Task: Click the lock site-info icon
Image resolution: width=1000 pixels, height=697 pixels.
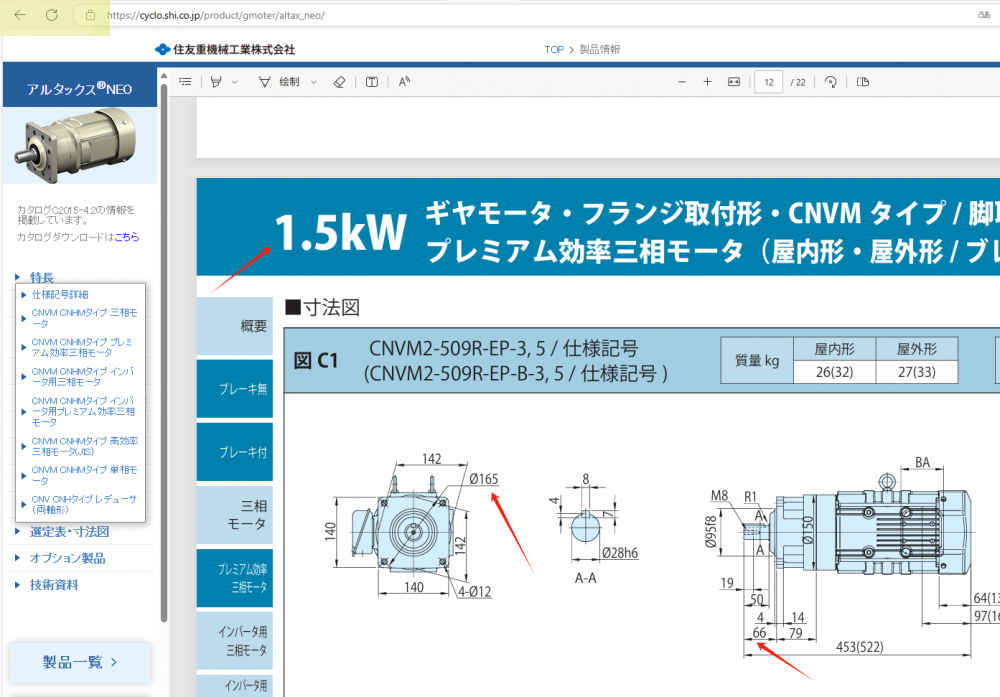Action: (x=91, y=15)
